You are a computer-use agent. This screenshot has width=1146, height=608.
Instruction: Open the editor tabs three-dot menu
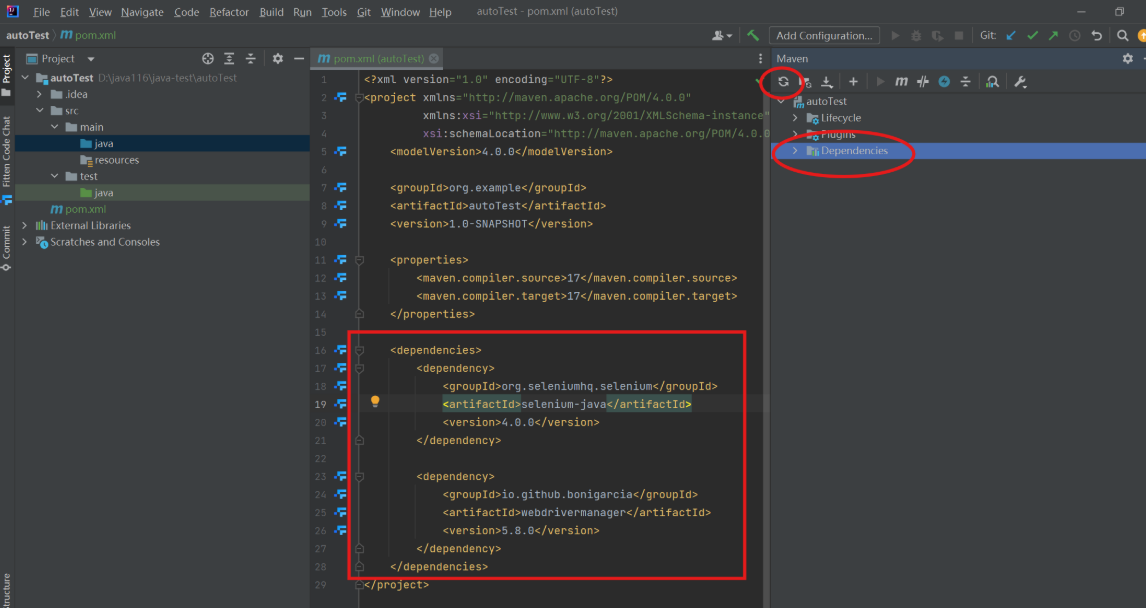pyautogui.click(x=760, y=58)
